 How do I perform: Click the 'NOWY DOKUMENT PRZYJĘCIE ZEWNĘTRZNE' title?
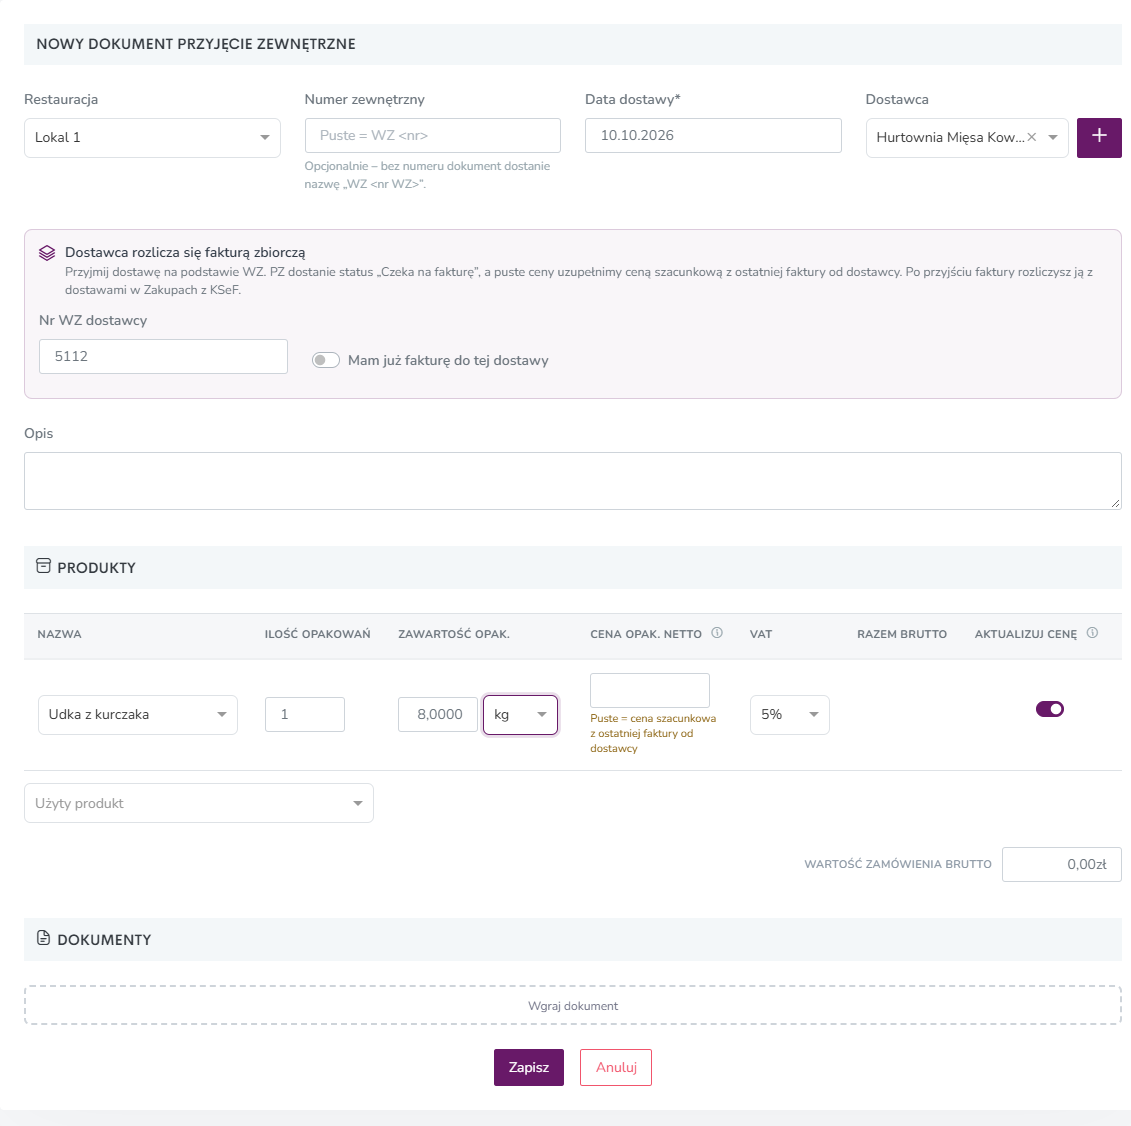(x=196, y=44)
